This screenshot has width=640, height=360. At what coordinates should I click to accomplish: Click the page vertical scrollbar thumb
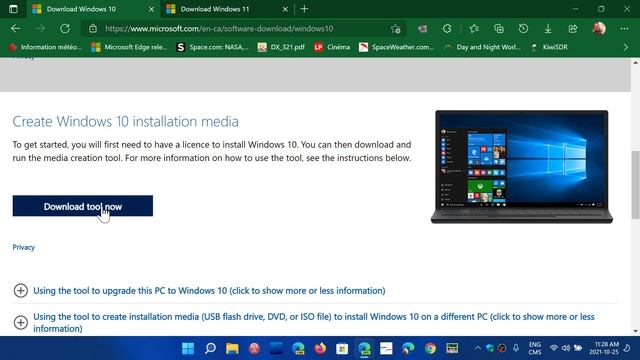point(636,184)
